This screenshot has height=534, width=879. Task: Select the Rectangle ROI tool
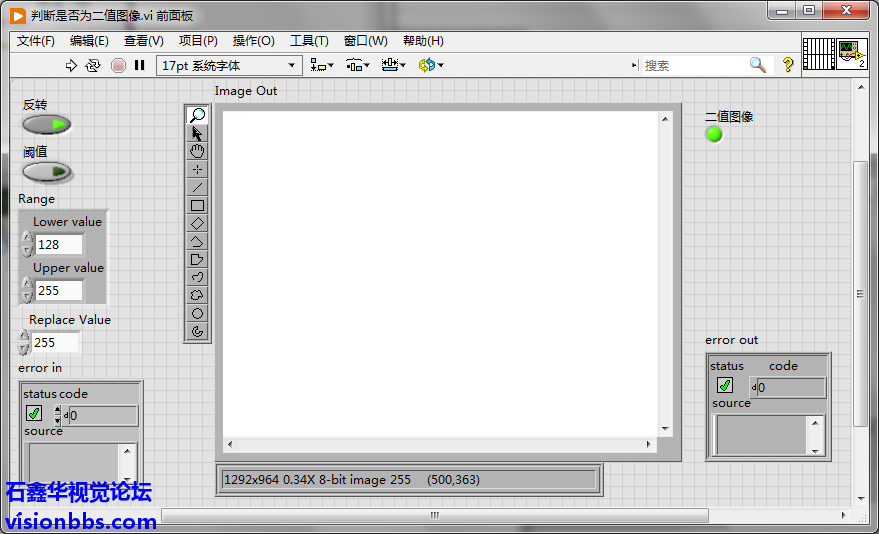tap(197, 205)
